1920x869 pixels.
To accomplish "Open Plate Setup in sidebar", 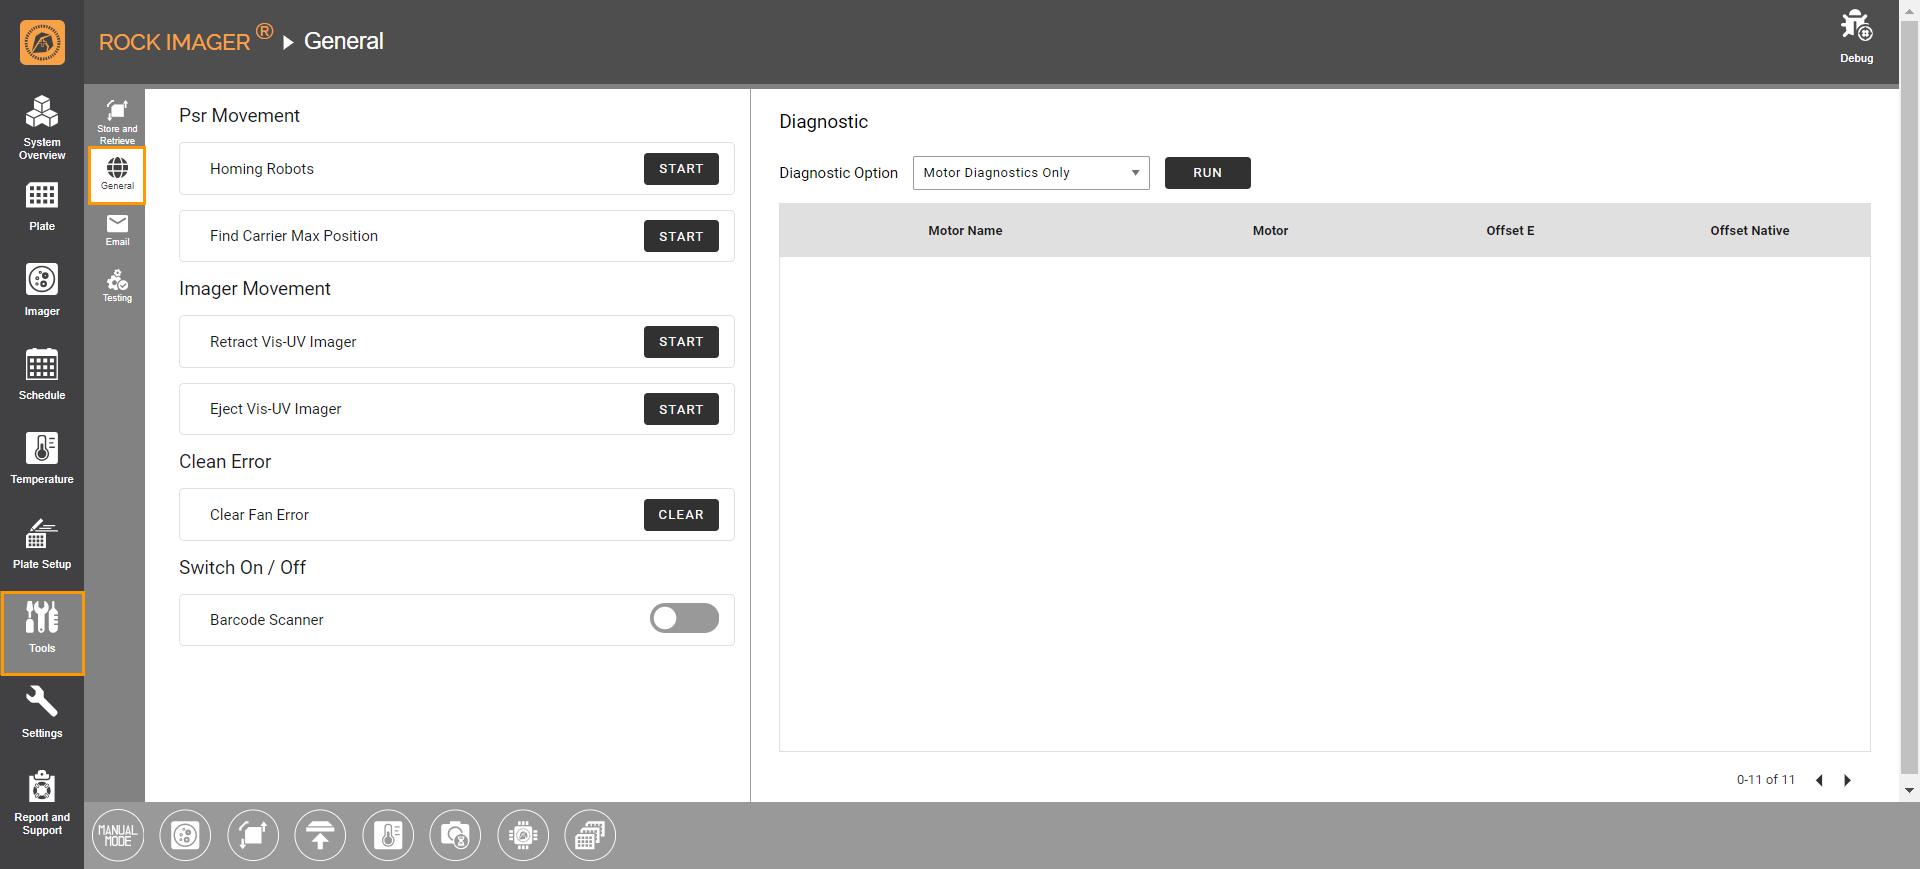I will 42,542.
